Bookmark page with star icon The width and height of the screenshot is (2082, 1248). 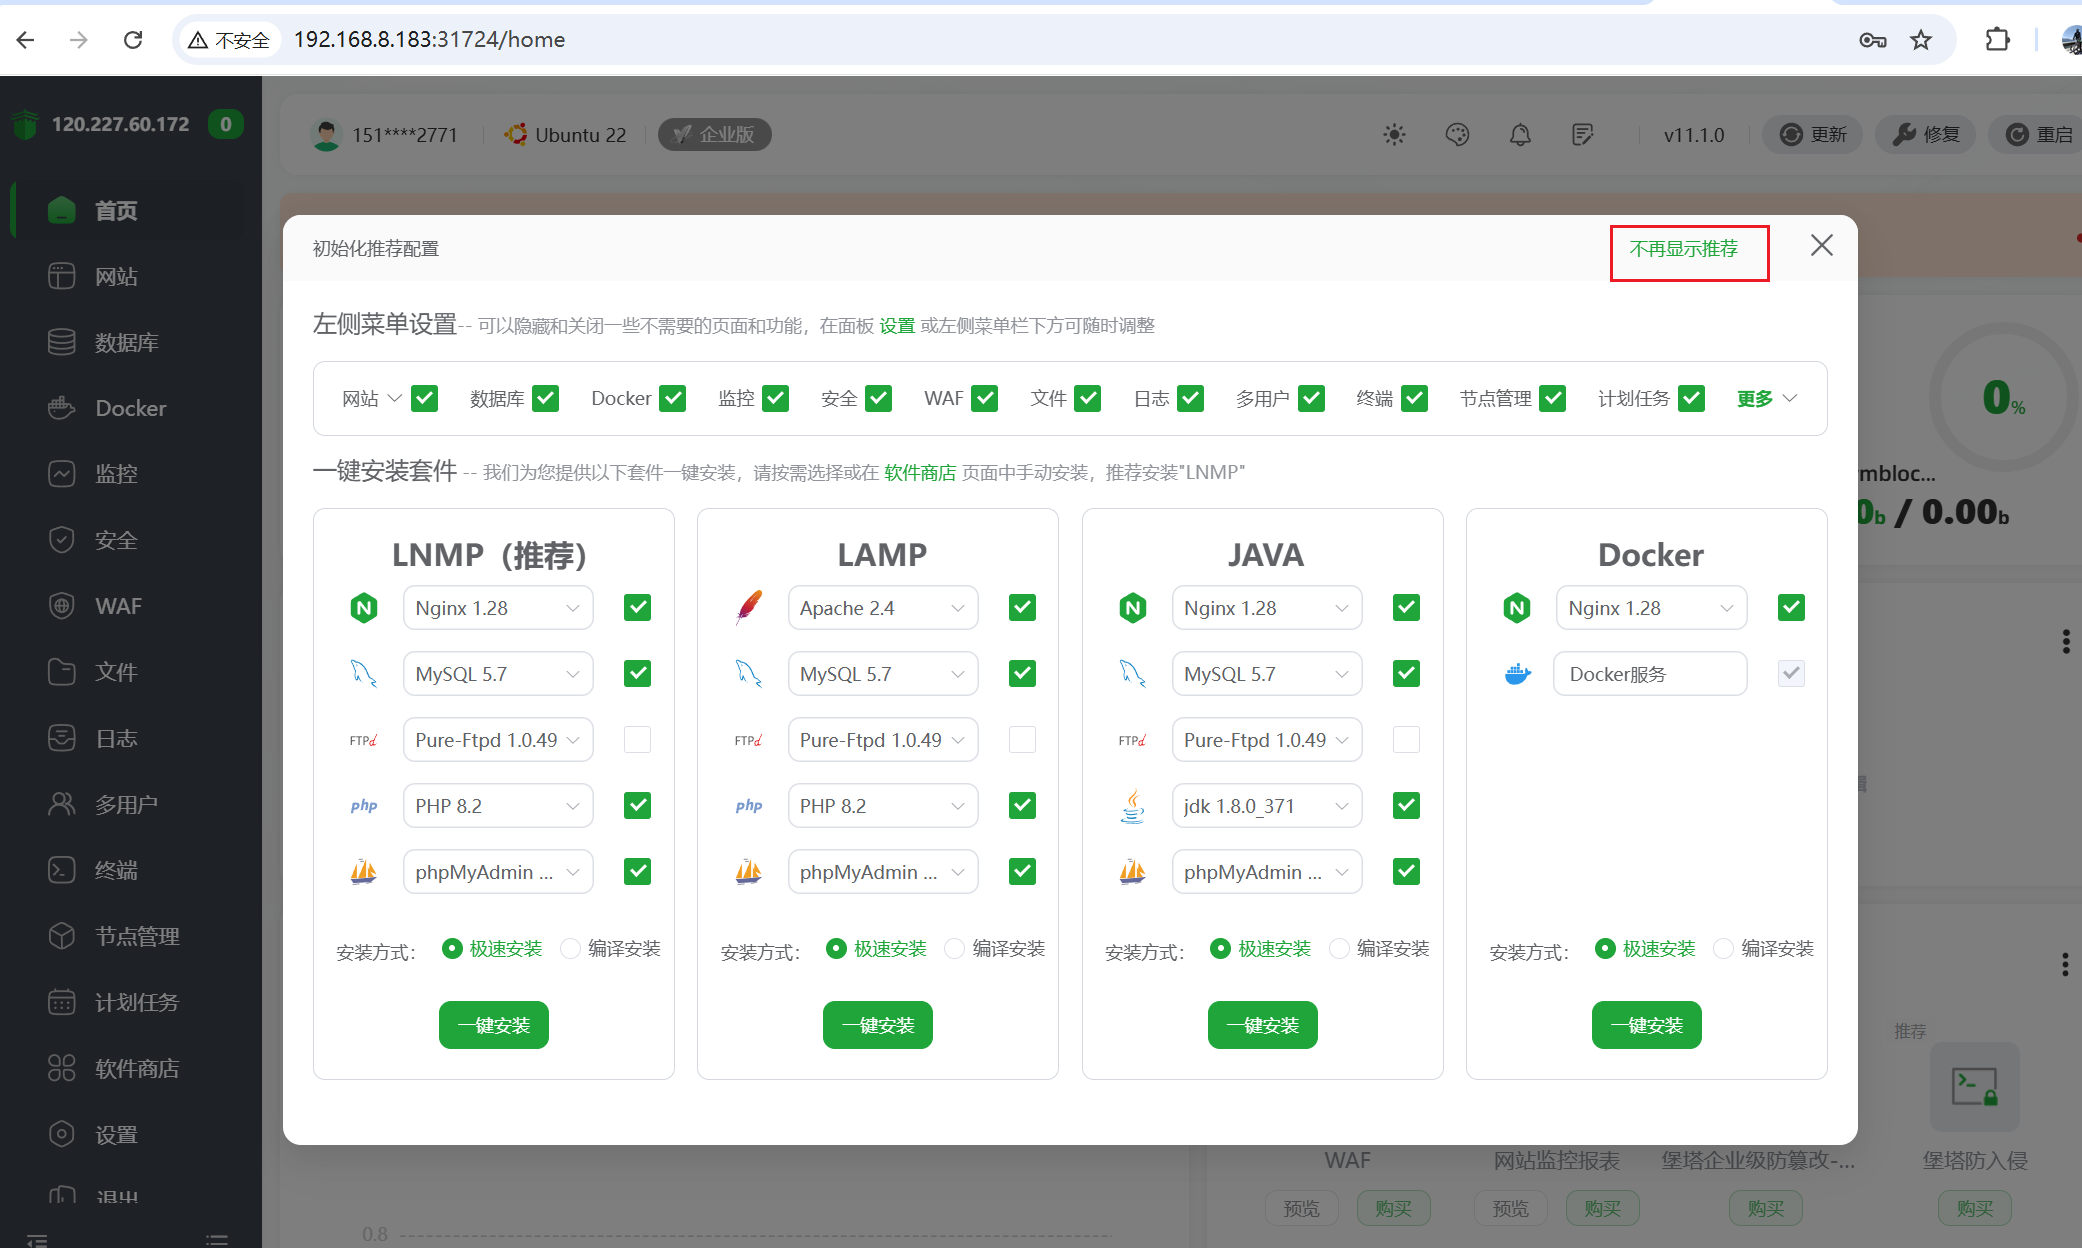pos(1921,40)
